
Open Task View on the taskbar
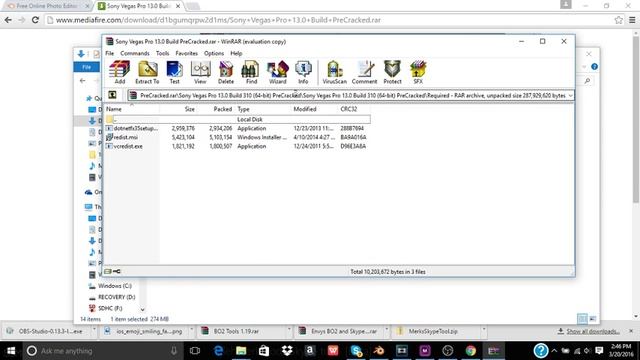(x=195, y=351)
